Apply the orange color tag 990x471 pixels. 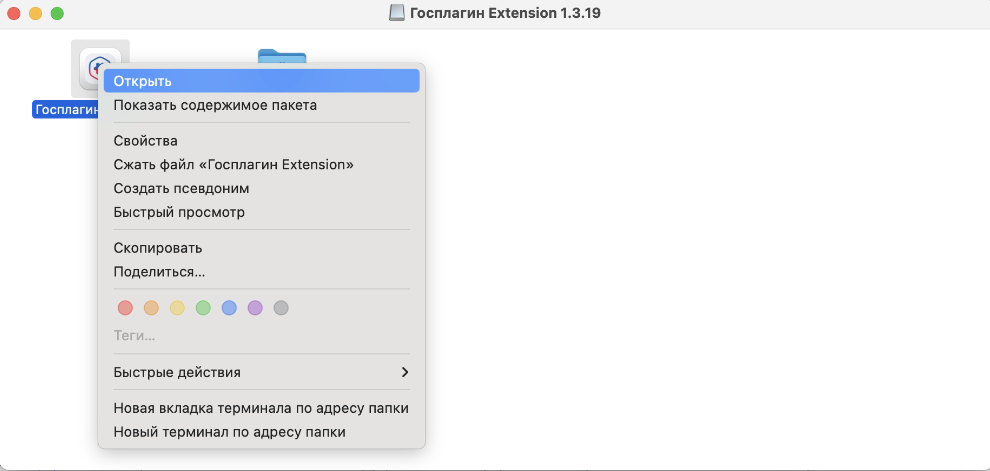(x=151, y=308)
